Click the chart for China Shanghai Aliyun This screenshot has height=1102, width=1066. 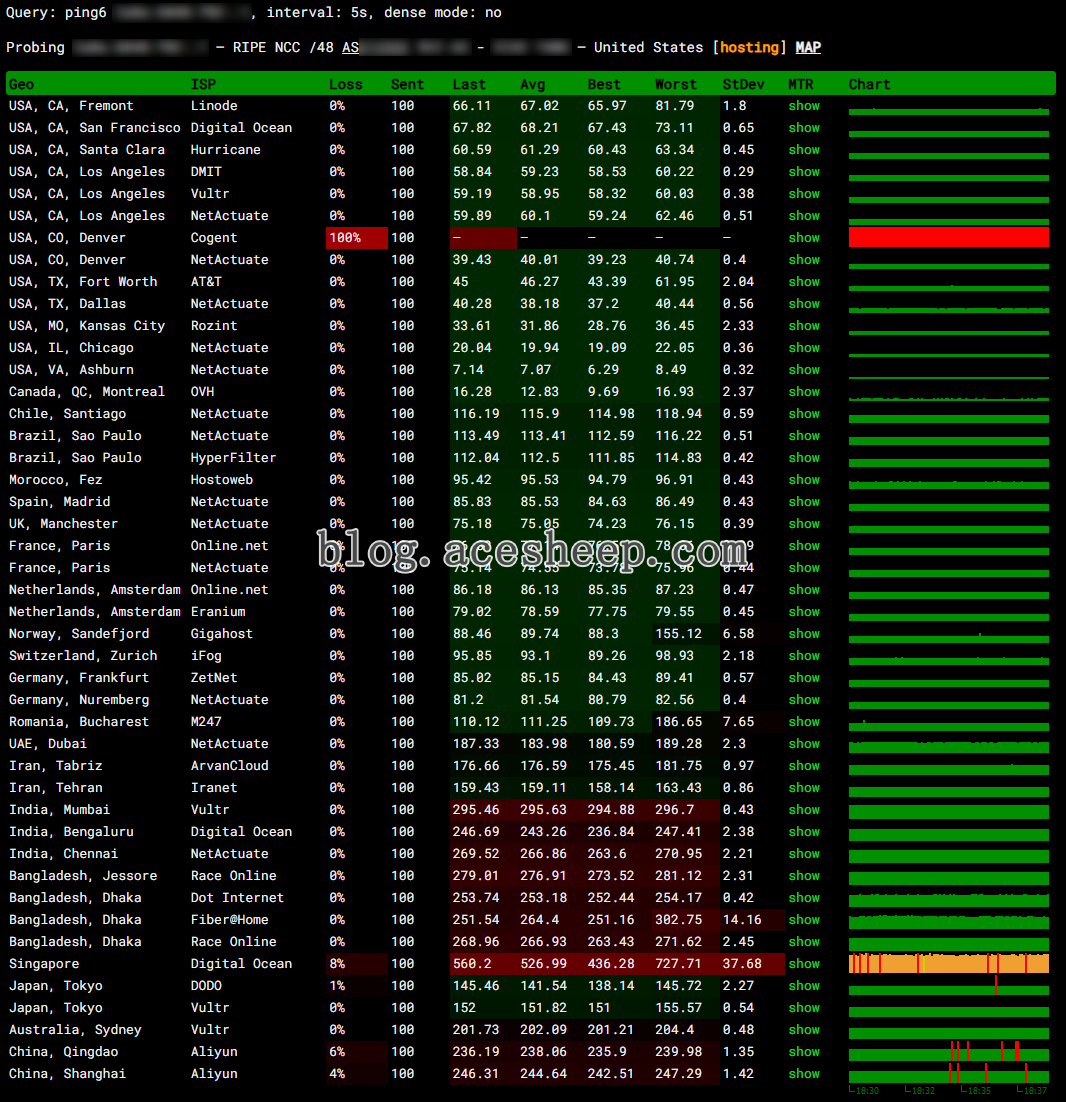948,1075
